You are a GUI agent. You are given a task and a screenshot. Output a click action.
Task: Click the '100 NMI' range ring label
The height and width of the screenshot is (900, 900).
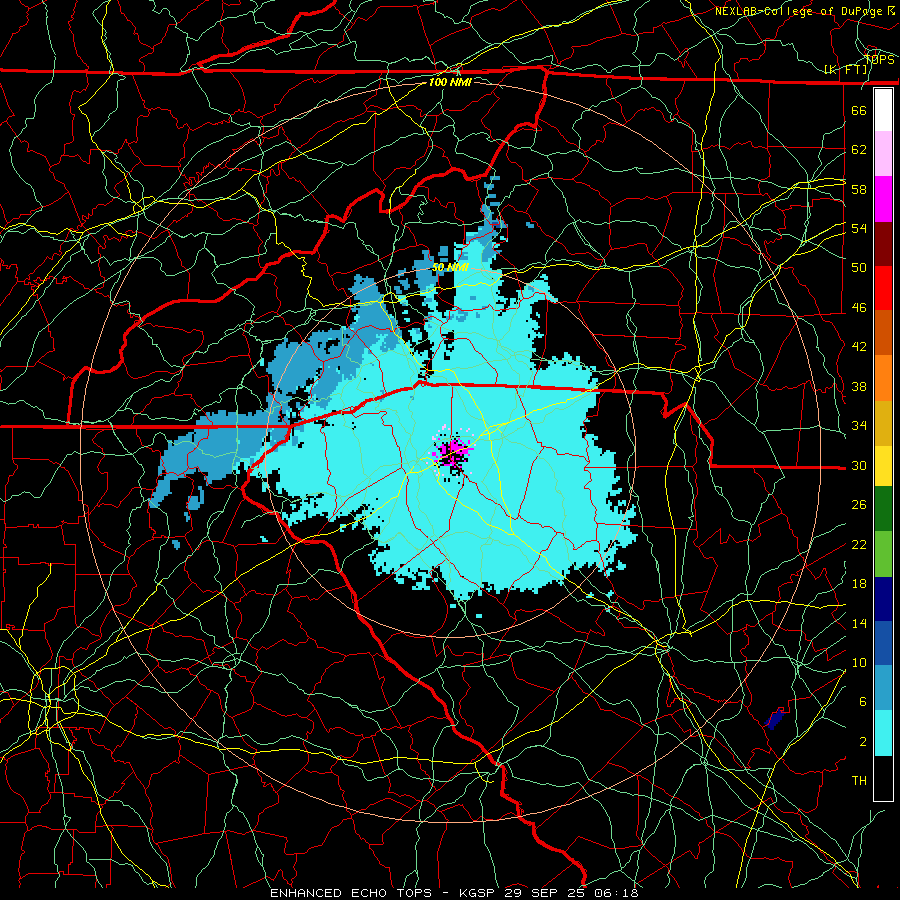[450, 82]
